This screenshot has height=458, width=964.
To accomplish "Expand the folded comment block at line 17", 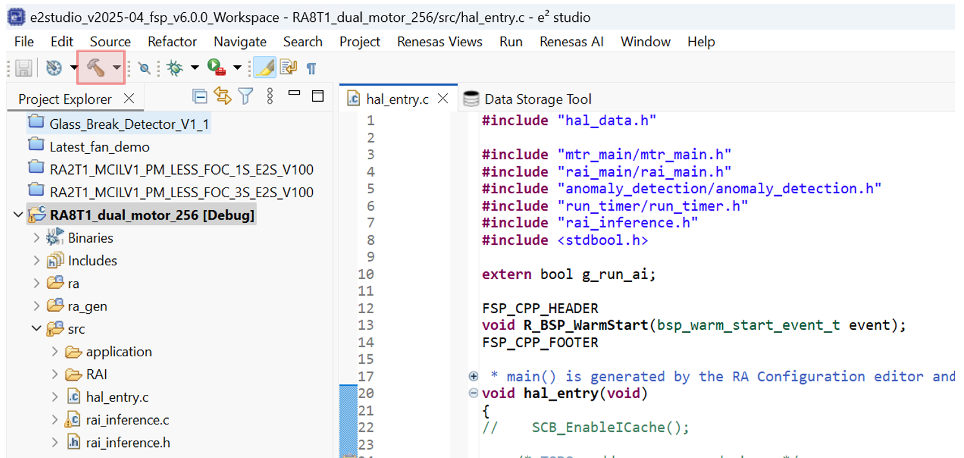I will [473, 376].
